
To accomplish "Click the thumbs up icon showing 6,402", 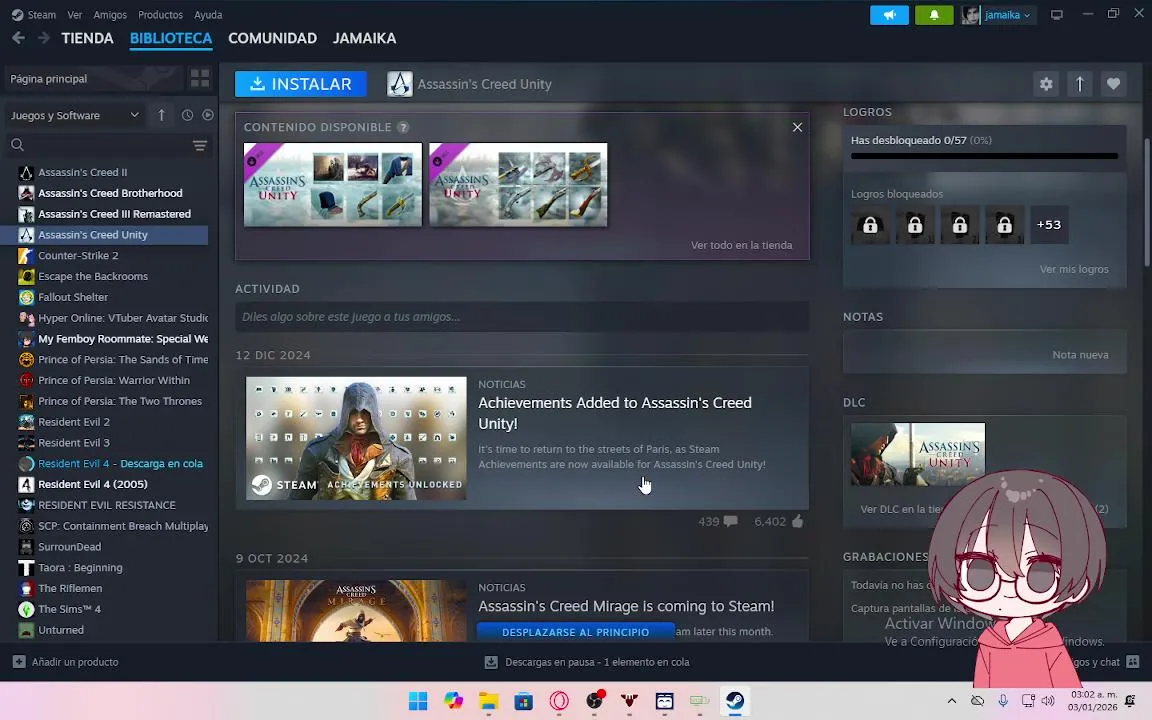I will click(798, 521).
